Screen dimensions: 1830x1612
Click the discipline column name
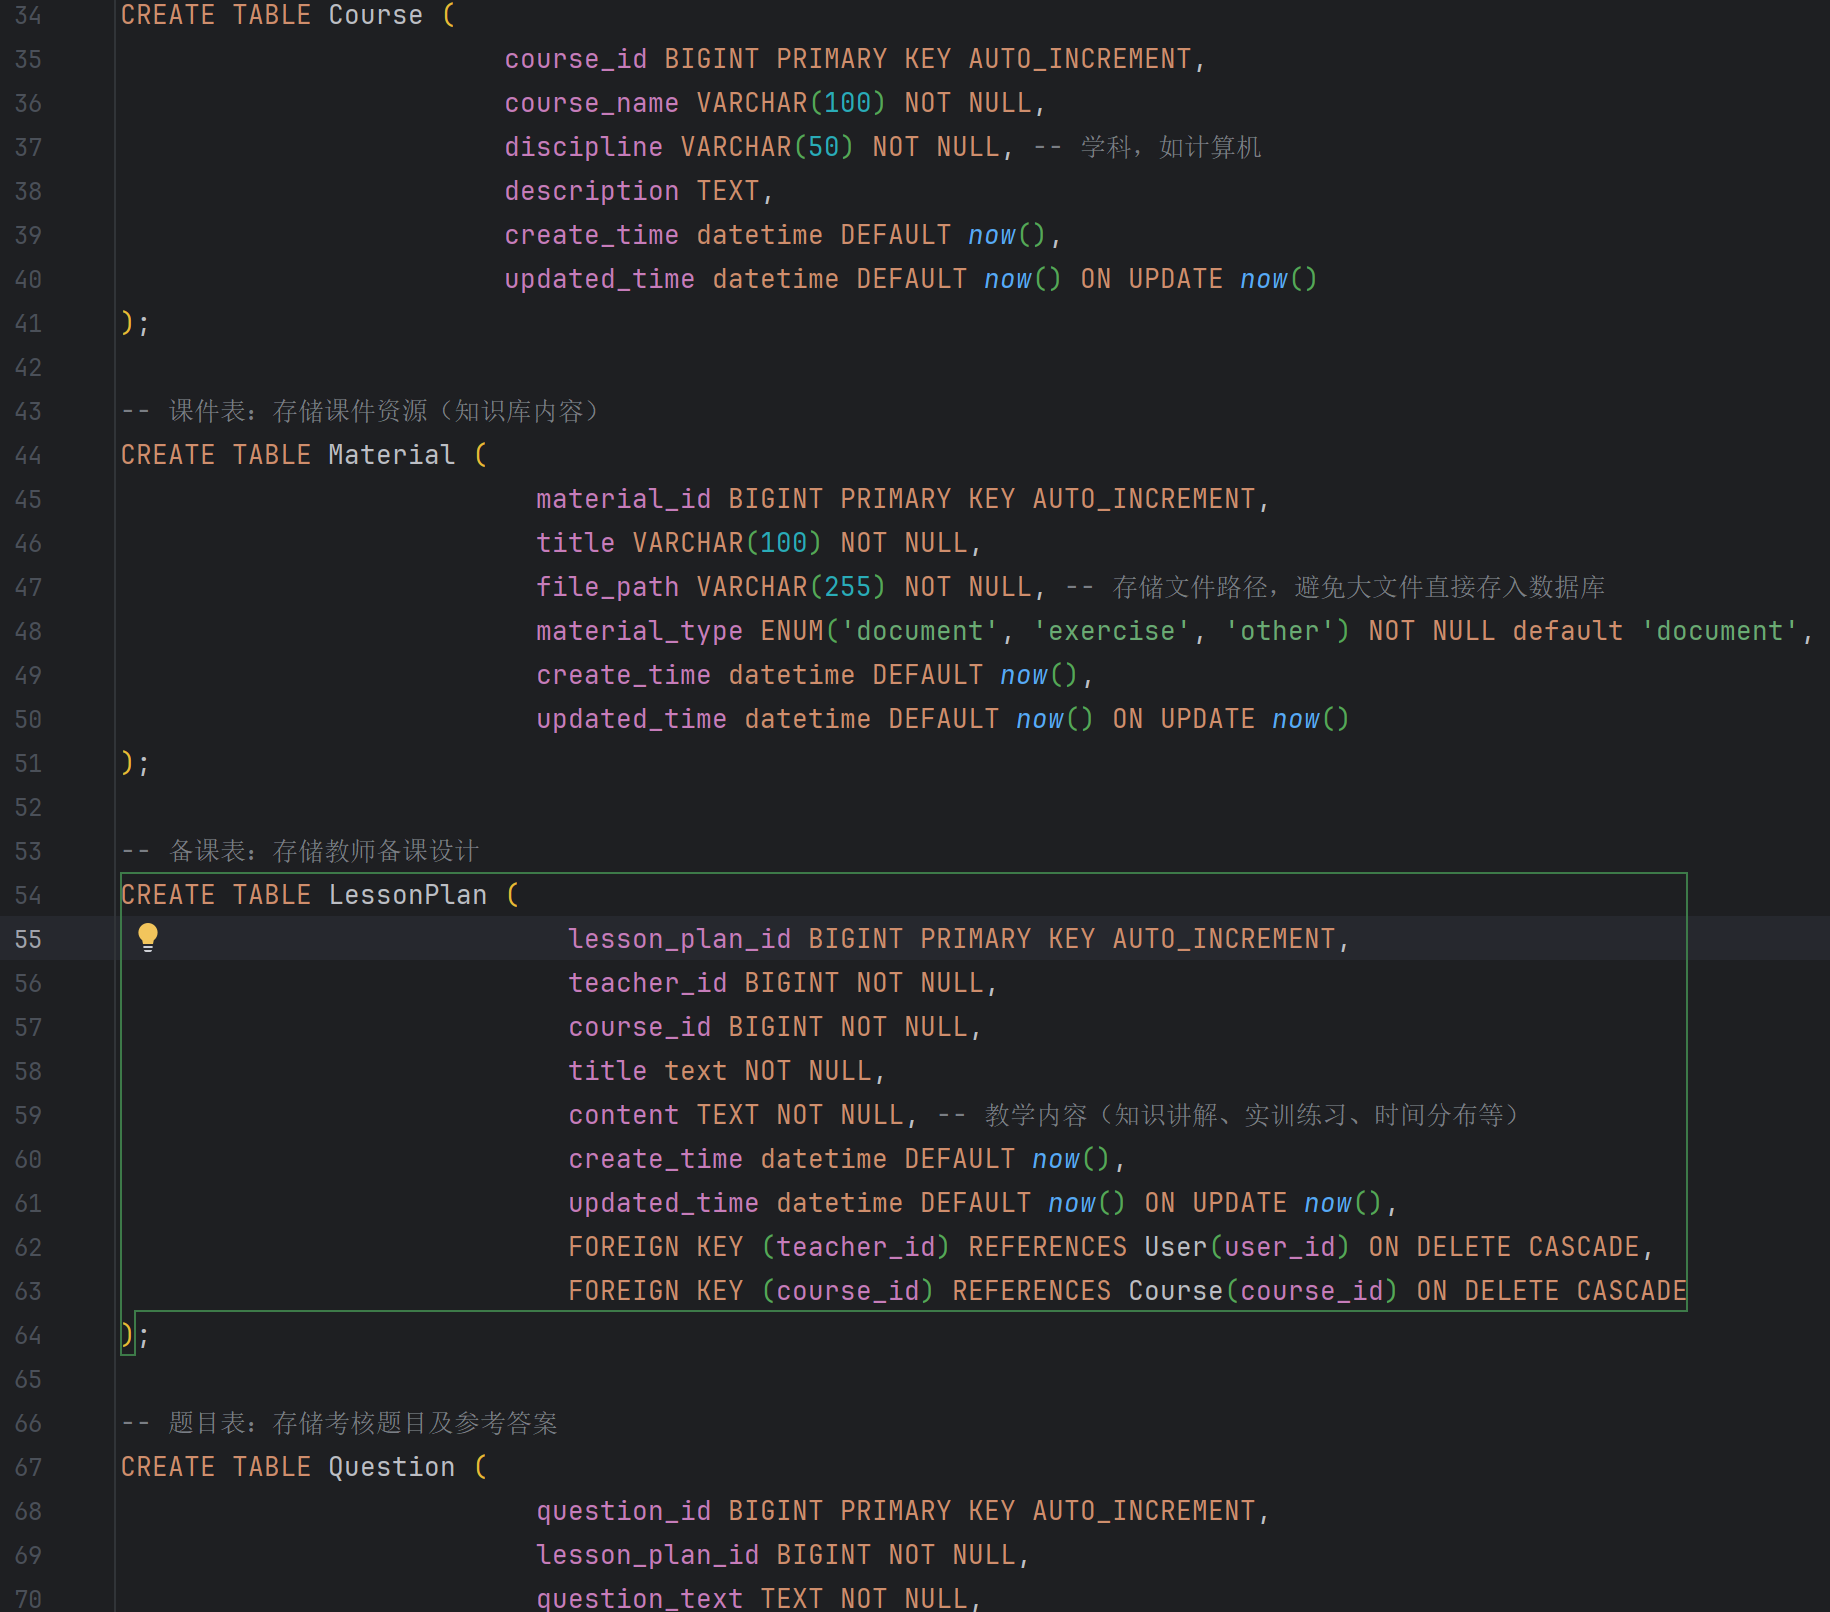pos(584,147)
